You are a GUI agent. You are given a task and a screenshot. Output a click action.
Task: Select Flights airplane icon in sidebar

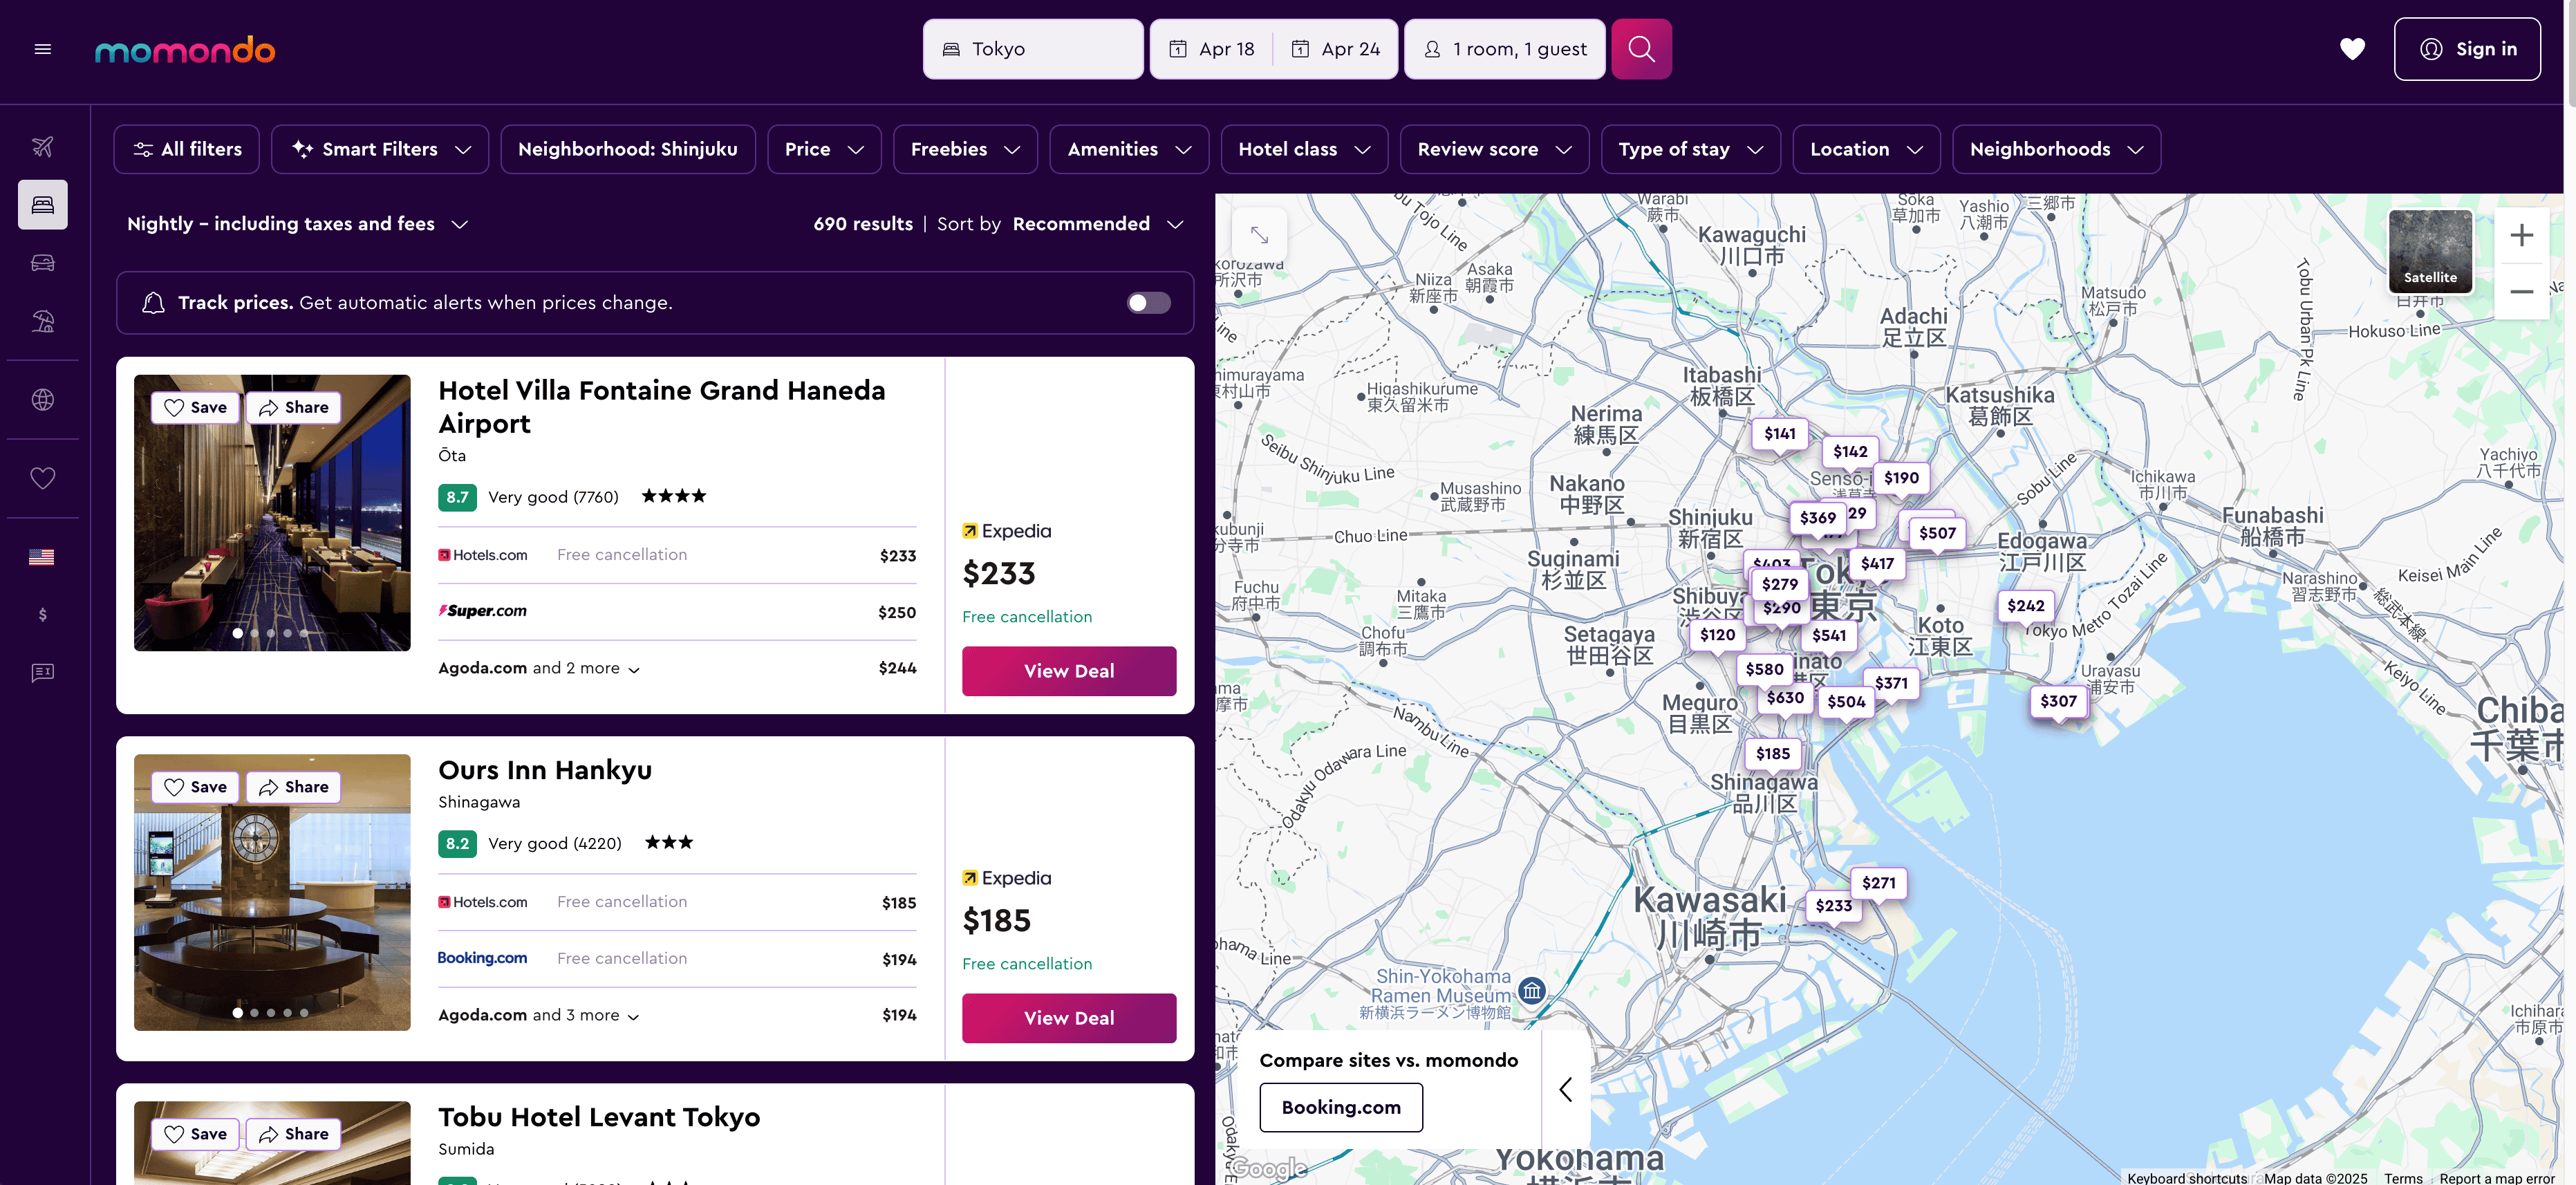[x=42, y=147]
